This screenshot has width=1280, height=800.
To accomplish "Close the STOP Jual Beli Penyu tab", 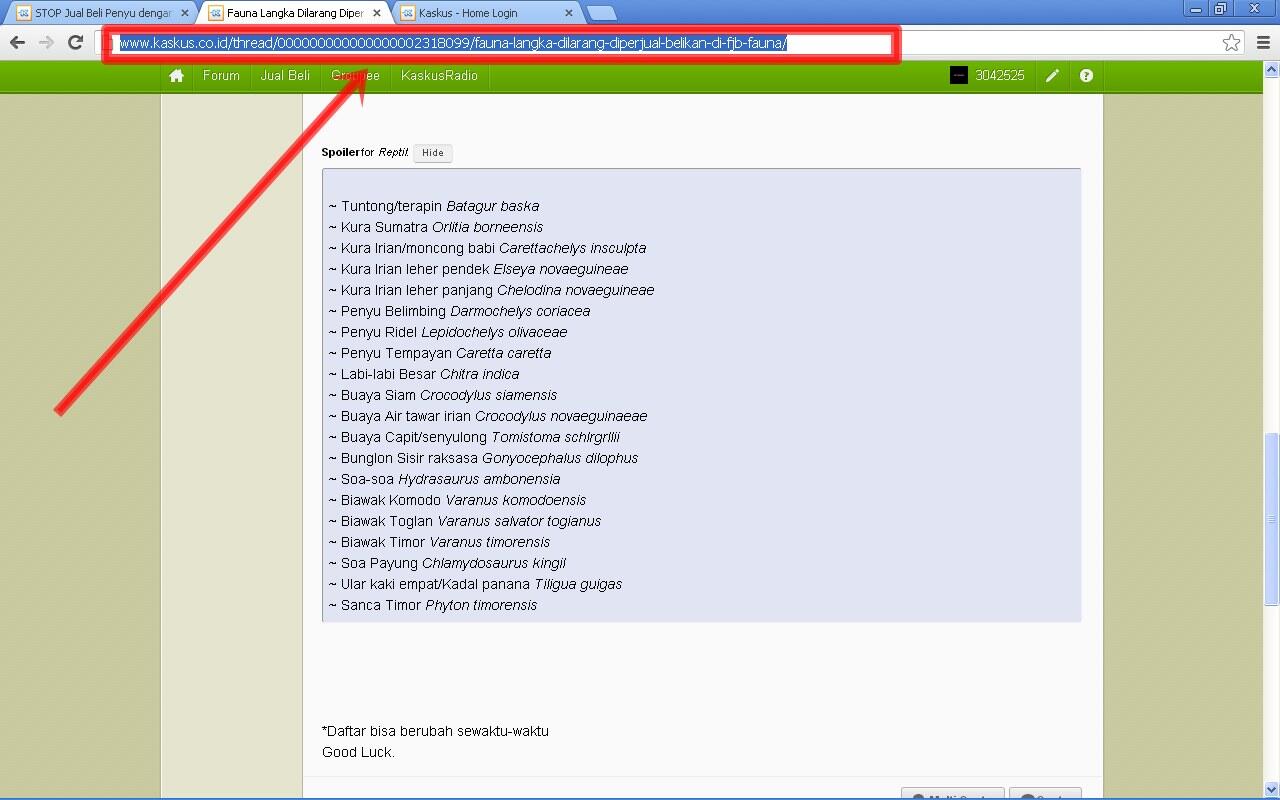I will (185, 13).
